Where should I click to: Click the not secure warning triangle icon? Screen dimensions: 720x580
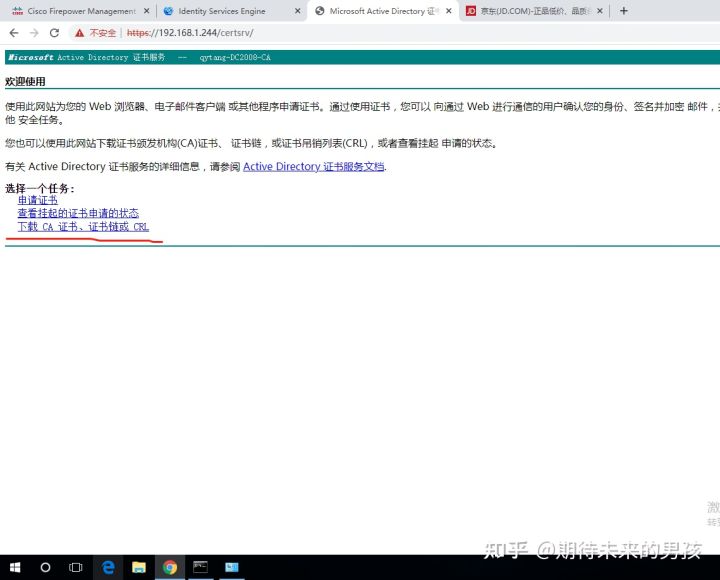tap(79, 33)
